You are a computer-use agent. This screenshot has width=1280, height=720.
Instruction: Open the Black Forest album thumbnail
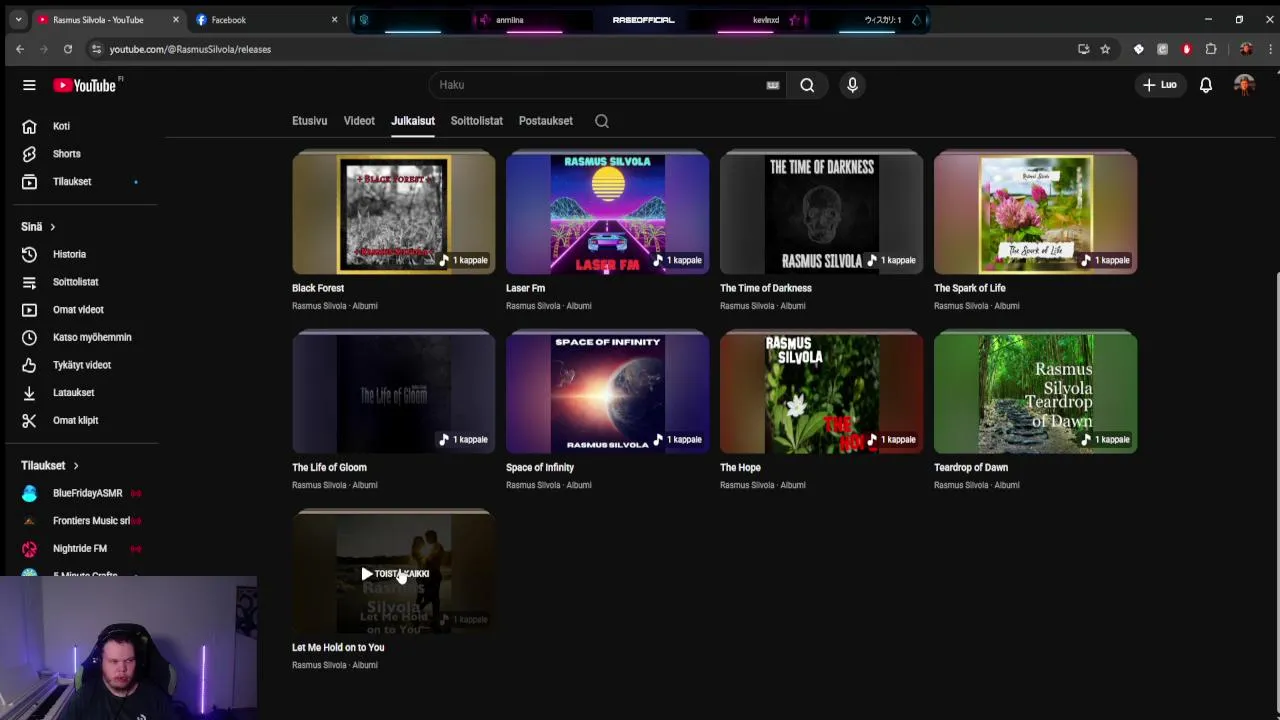coord(393,213)
